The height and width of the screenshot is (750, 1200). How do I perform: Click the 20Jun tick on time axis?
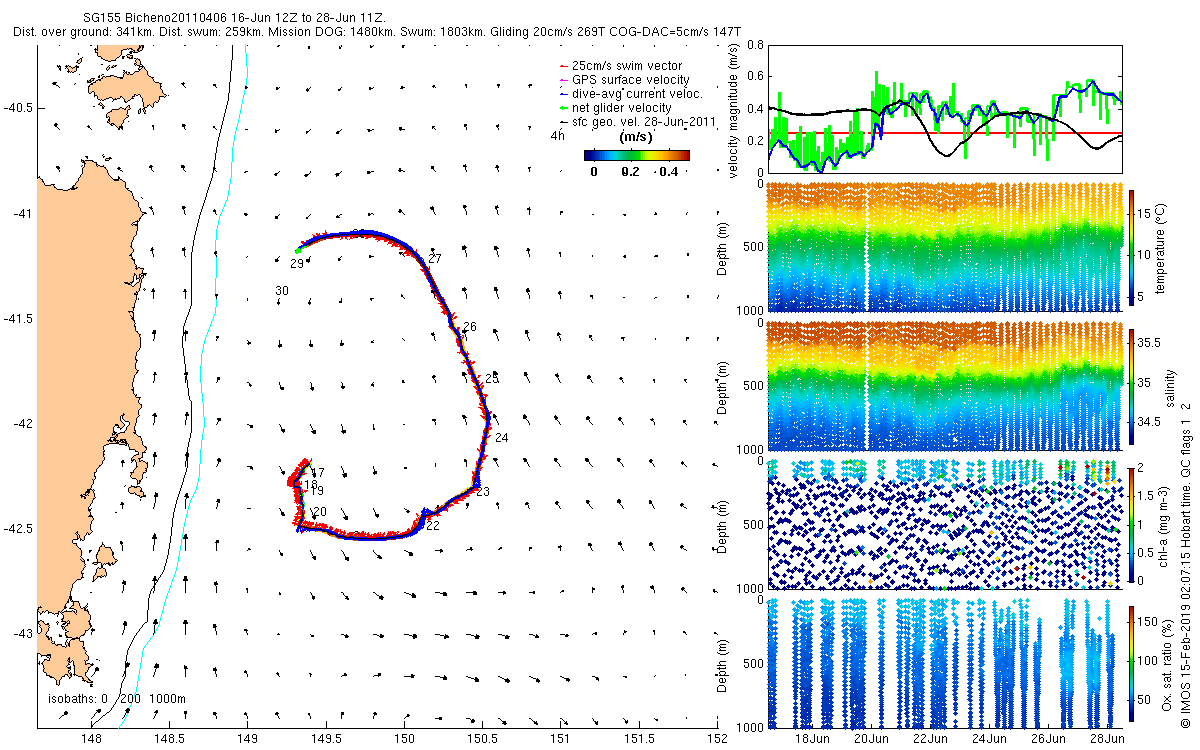click(870, 739)
